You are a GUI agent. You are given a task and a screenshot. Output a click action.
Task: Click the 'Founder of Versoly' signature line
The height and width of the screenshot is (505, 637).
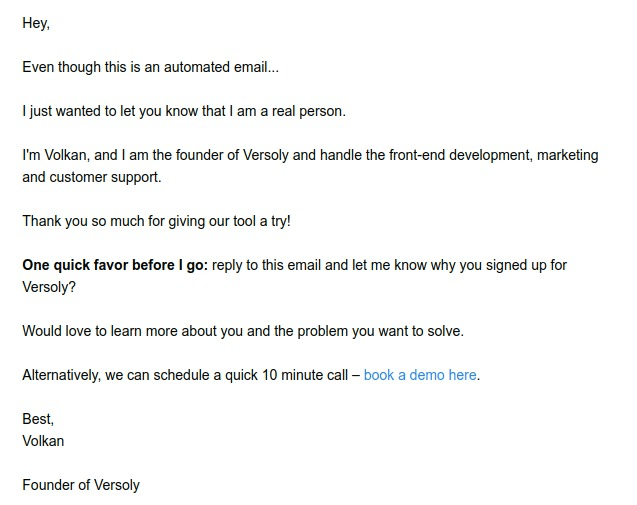(81, 485)
